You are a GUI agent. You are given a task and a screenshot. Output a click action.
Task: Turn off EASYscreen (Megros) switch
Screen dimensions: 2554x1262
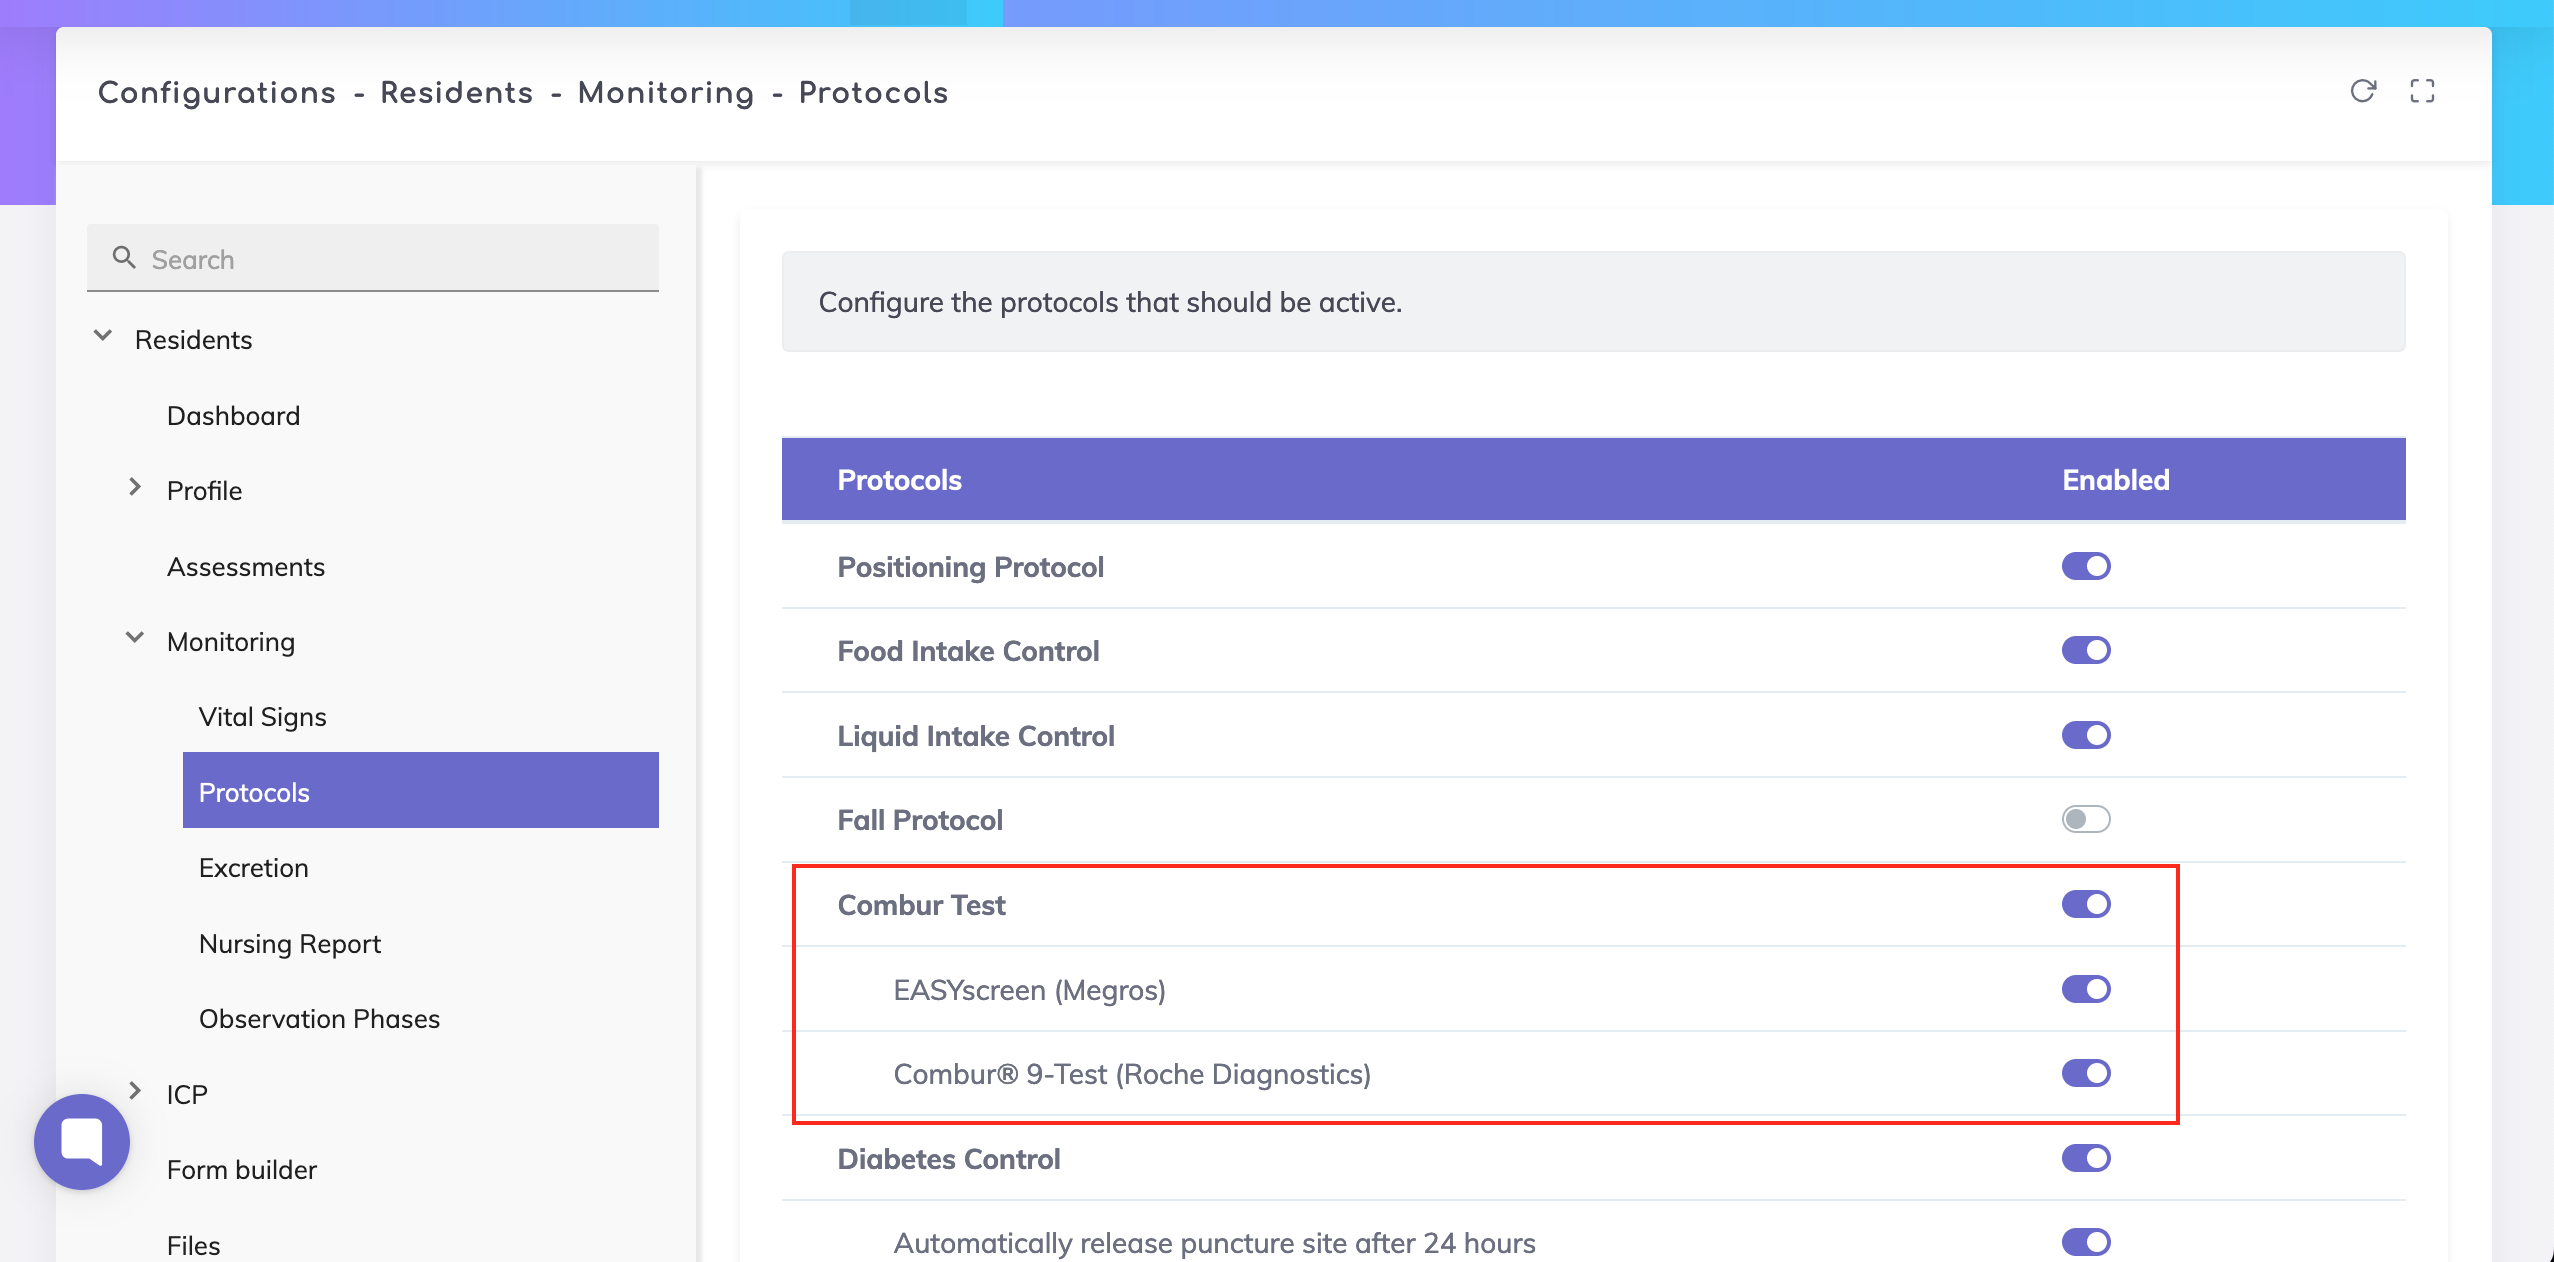[x=2086, y=989]
